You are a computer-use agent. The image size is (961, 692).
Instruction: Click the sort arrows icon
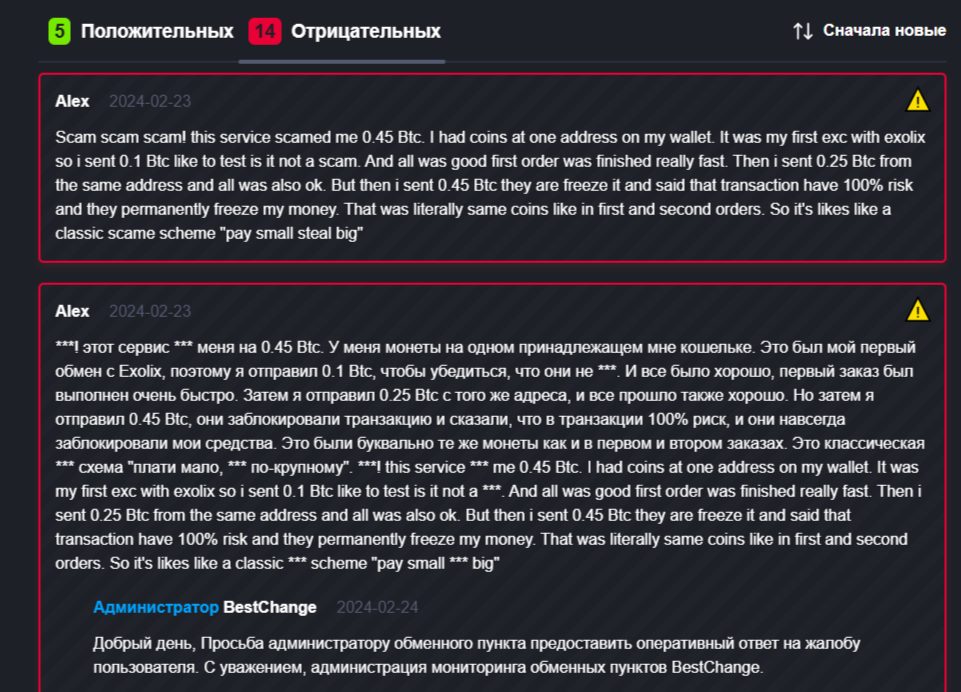803,31
